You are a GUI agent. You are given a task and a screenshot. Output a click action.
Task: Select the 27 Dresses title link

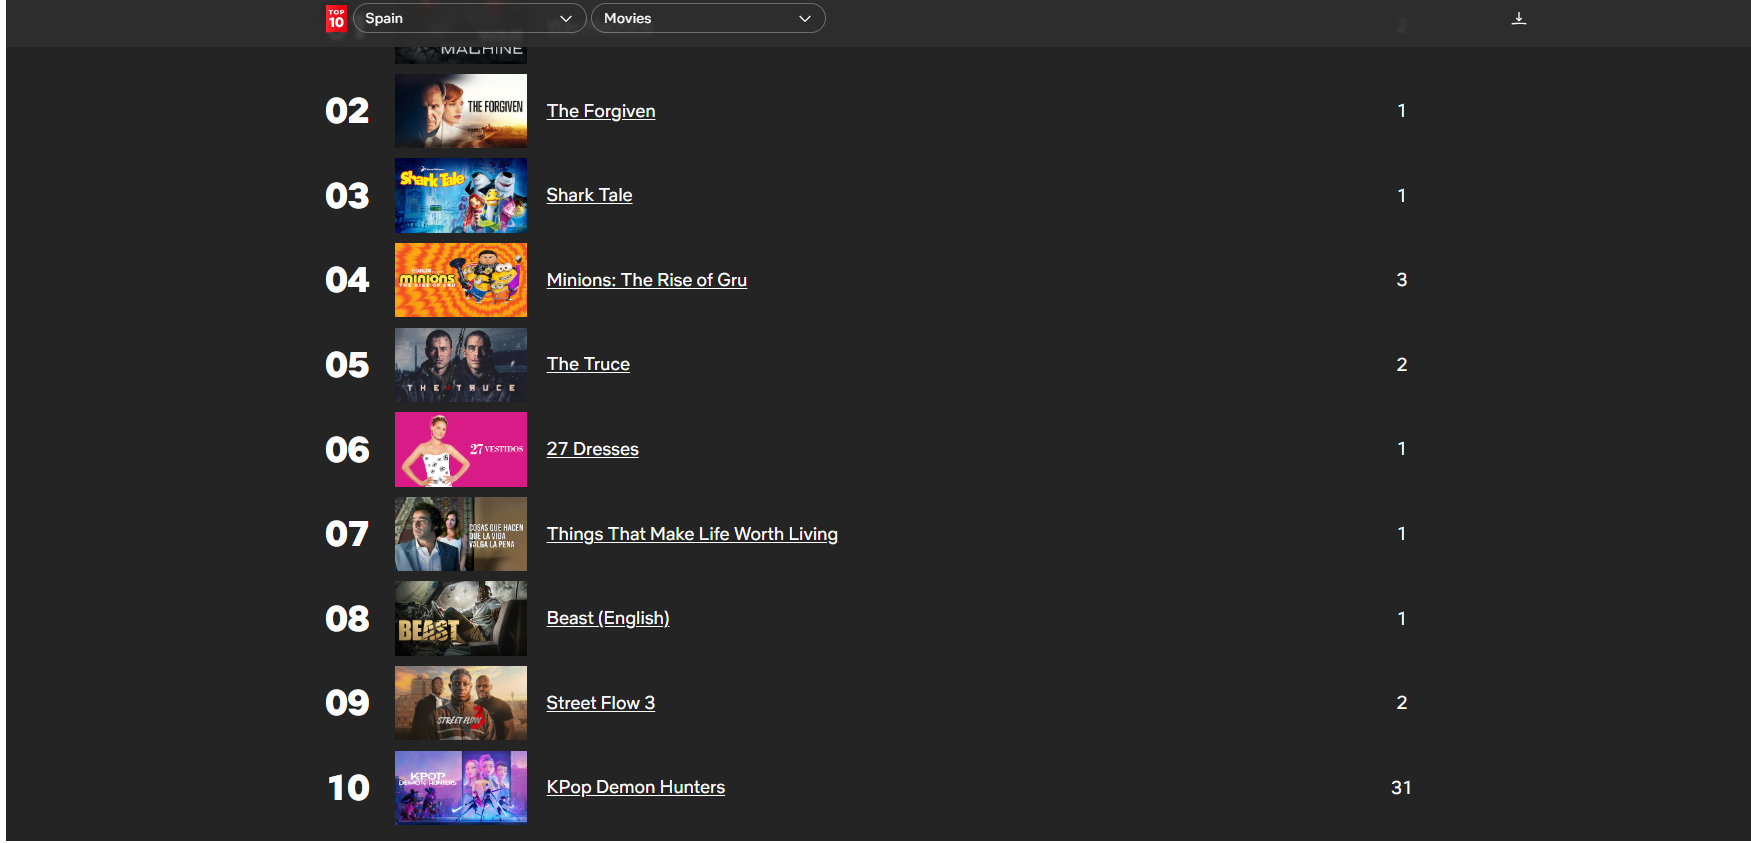click(x=592, y=449)
